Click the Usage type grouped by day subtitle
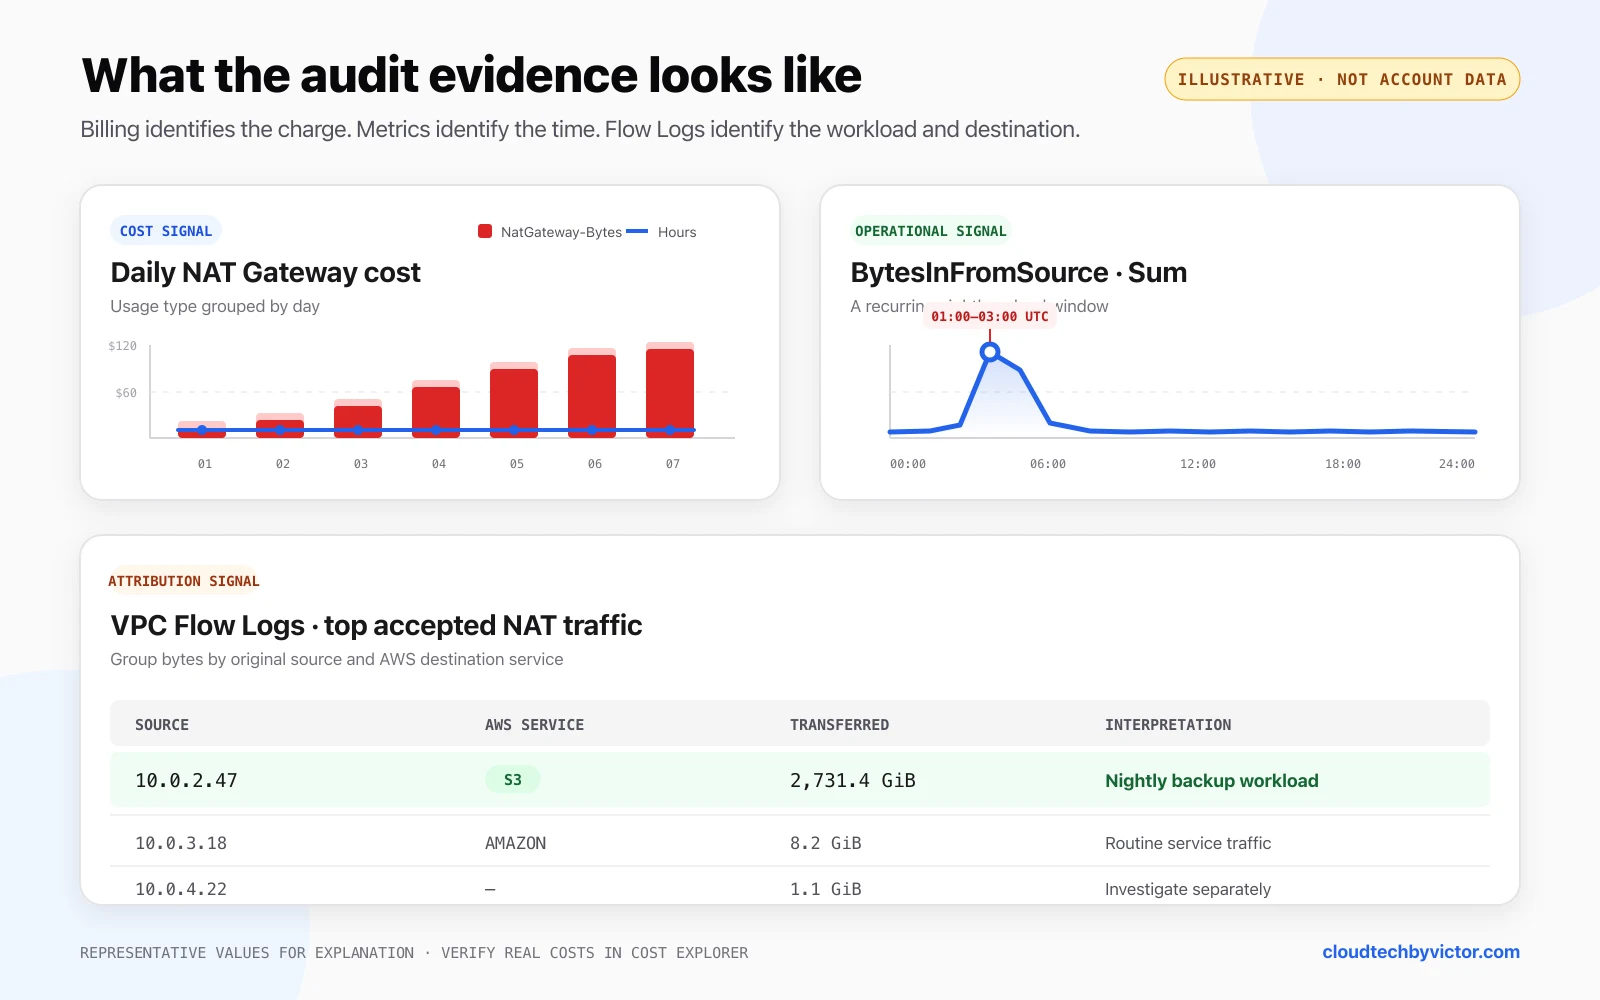 (215, 306)
